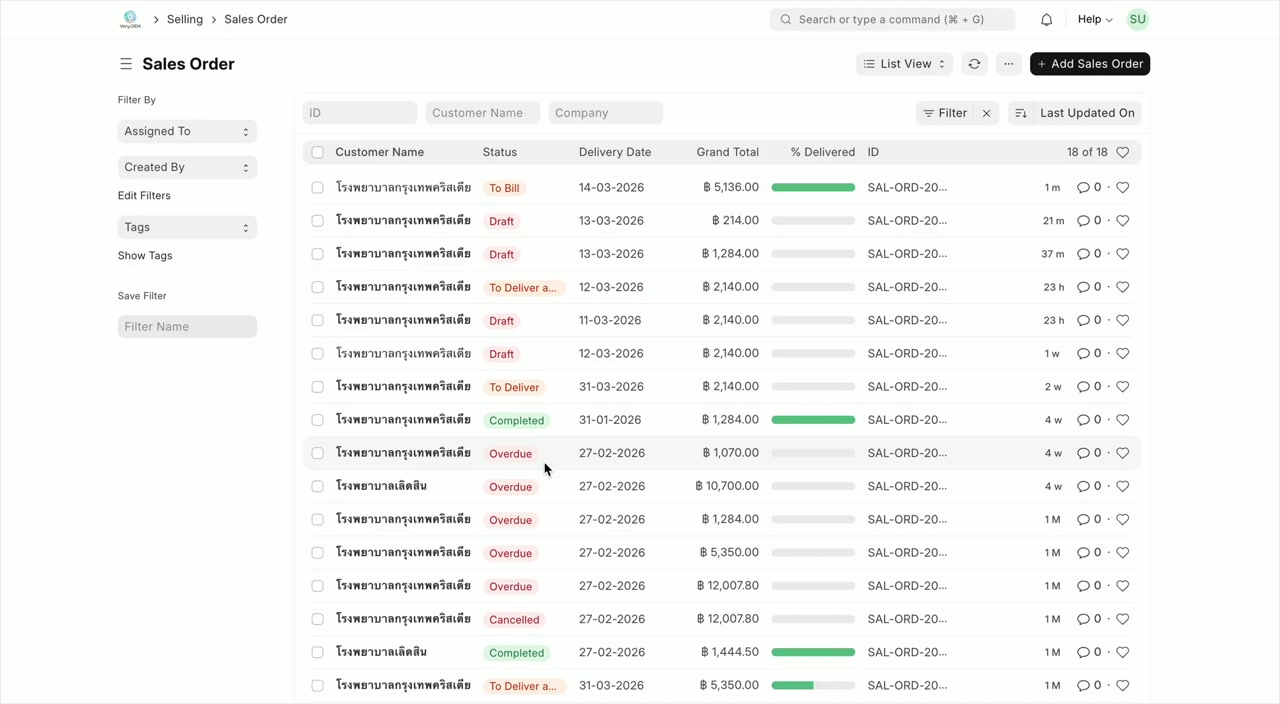Viewport: 1280px width, 704px height.
Task: Clear filters using the X icon
Action: coord(986,113)
